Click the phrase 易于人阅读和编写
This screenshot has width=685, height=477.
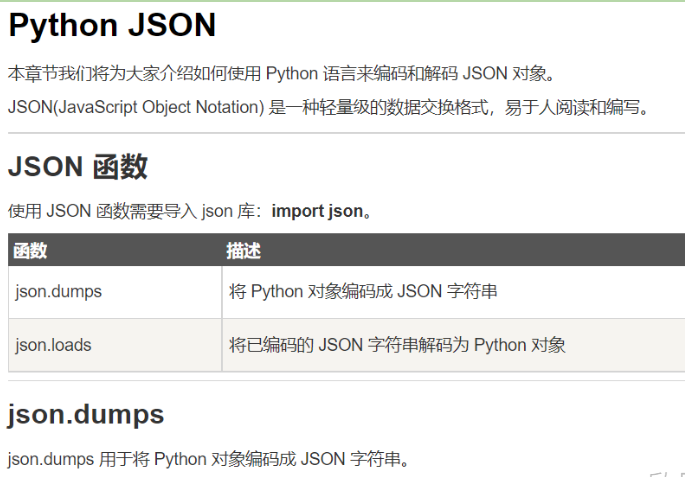pos(573,107)
